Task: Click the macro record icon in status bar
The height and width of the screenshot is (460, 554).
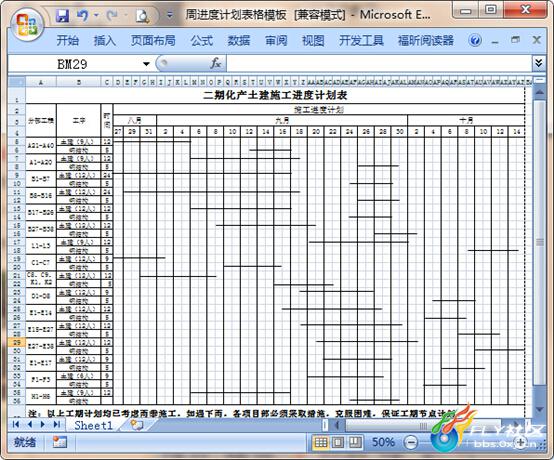Action: (x=59, y=442)
